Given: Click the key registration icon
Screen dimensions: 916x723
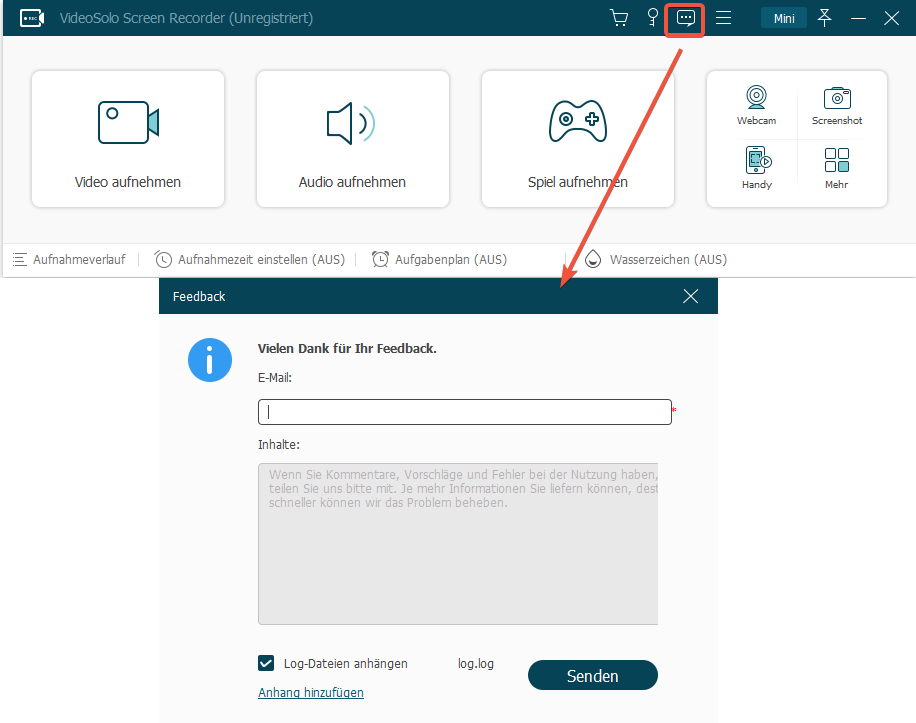Looking at the screenshot, I should (x=653, y=18).
